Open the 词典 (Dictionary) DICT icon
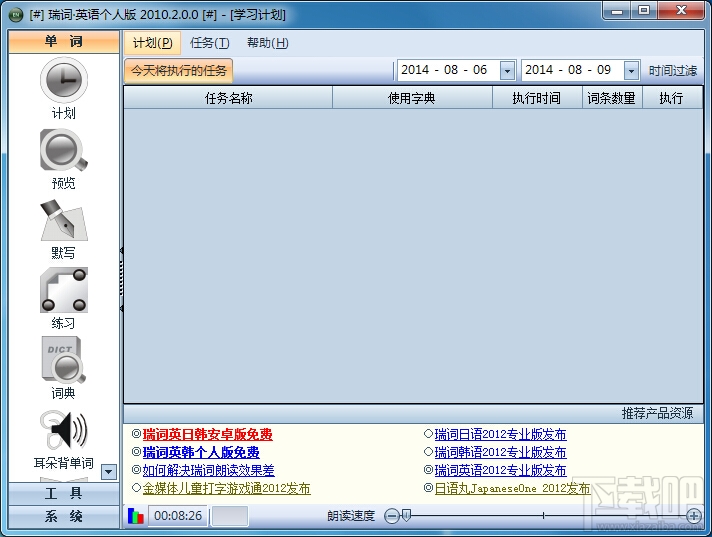Image resolution: width=712 pixels, height=537 pixels. pyautogui.click(x=64, y=360)
